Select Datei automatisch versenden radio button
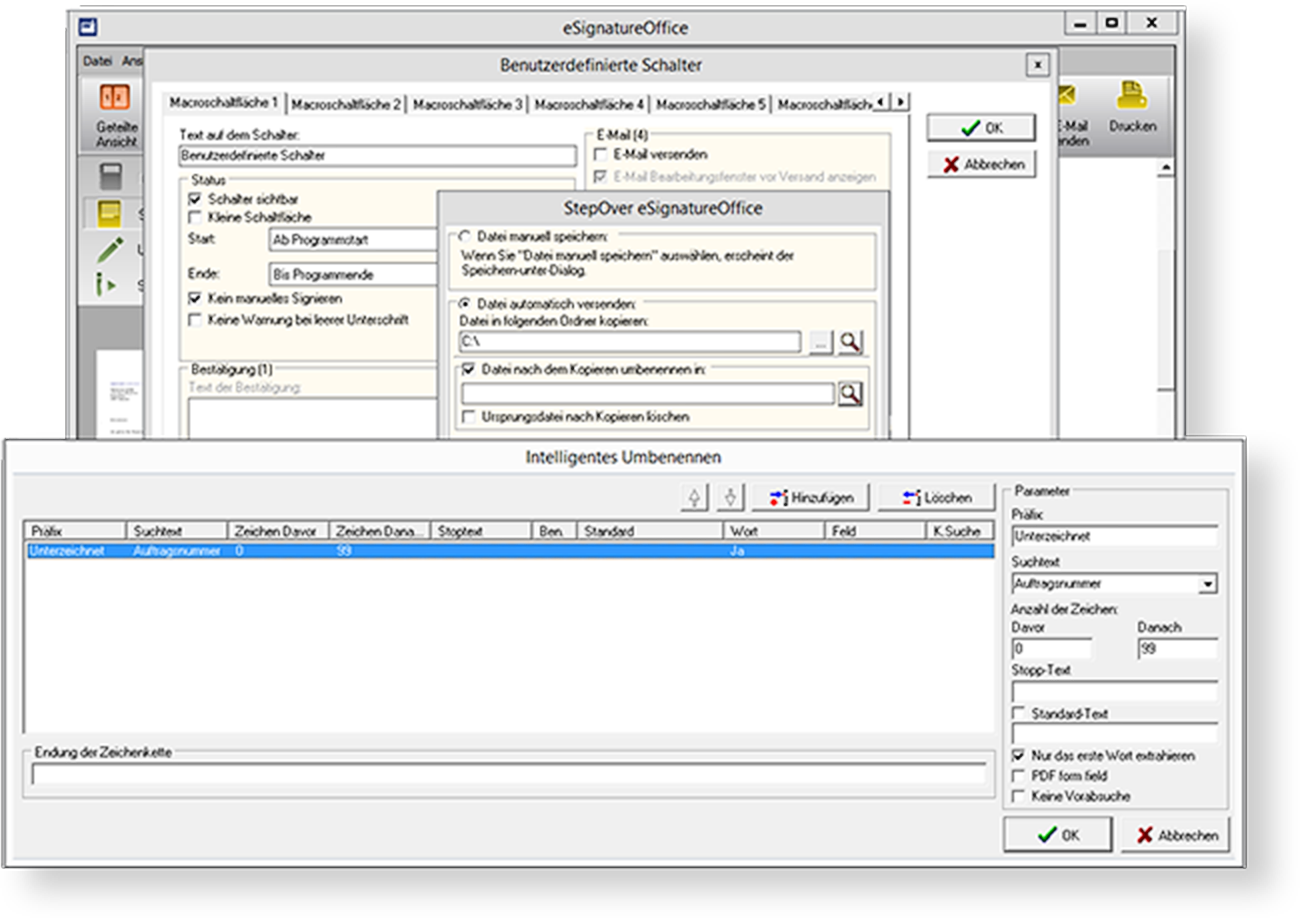This screenshot has height=918, width=1300. click(x=464, y=303)
